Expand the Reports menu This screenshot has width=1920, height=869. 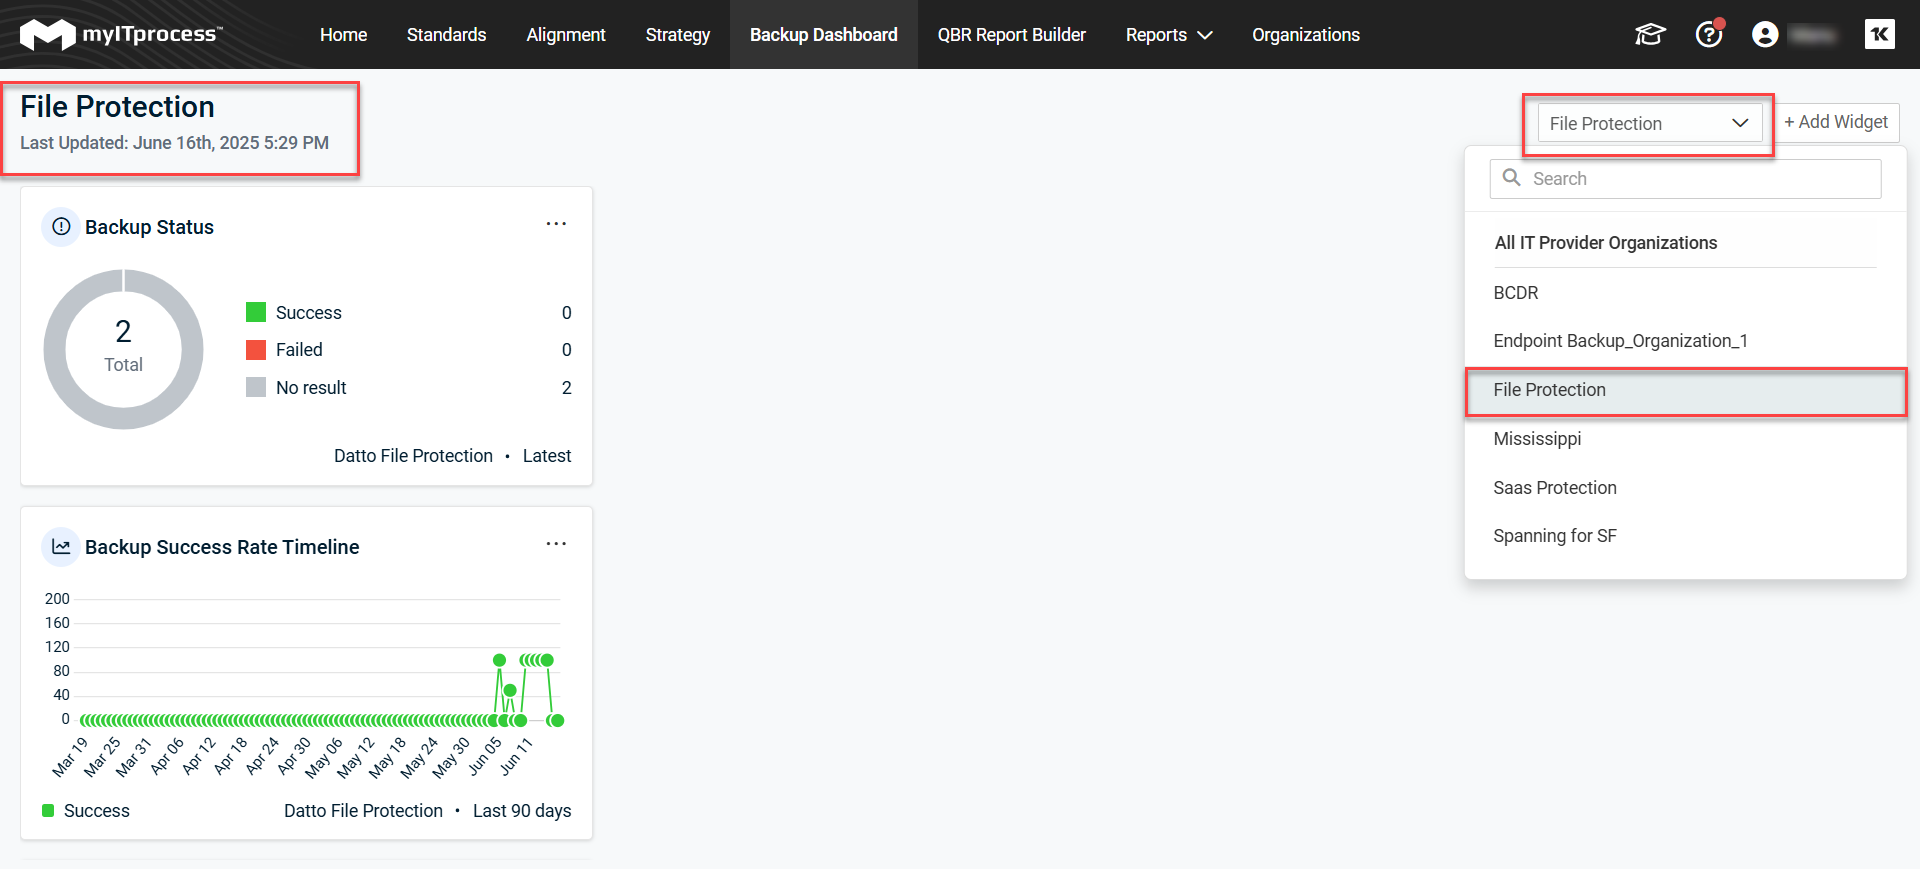pos(1169,35)
